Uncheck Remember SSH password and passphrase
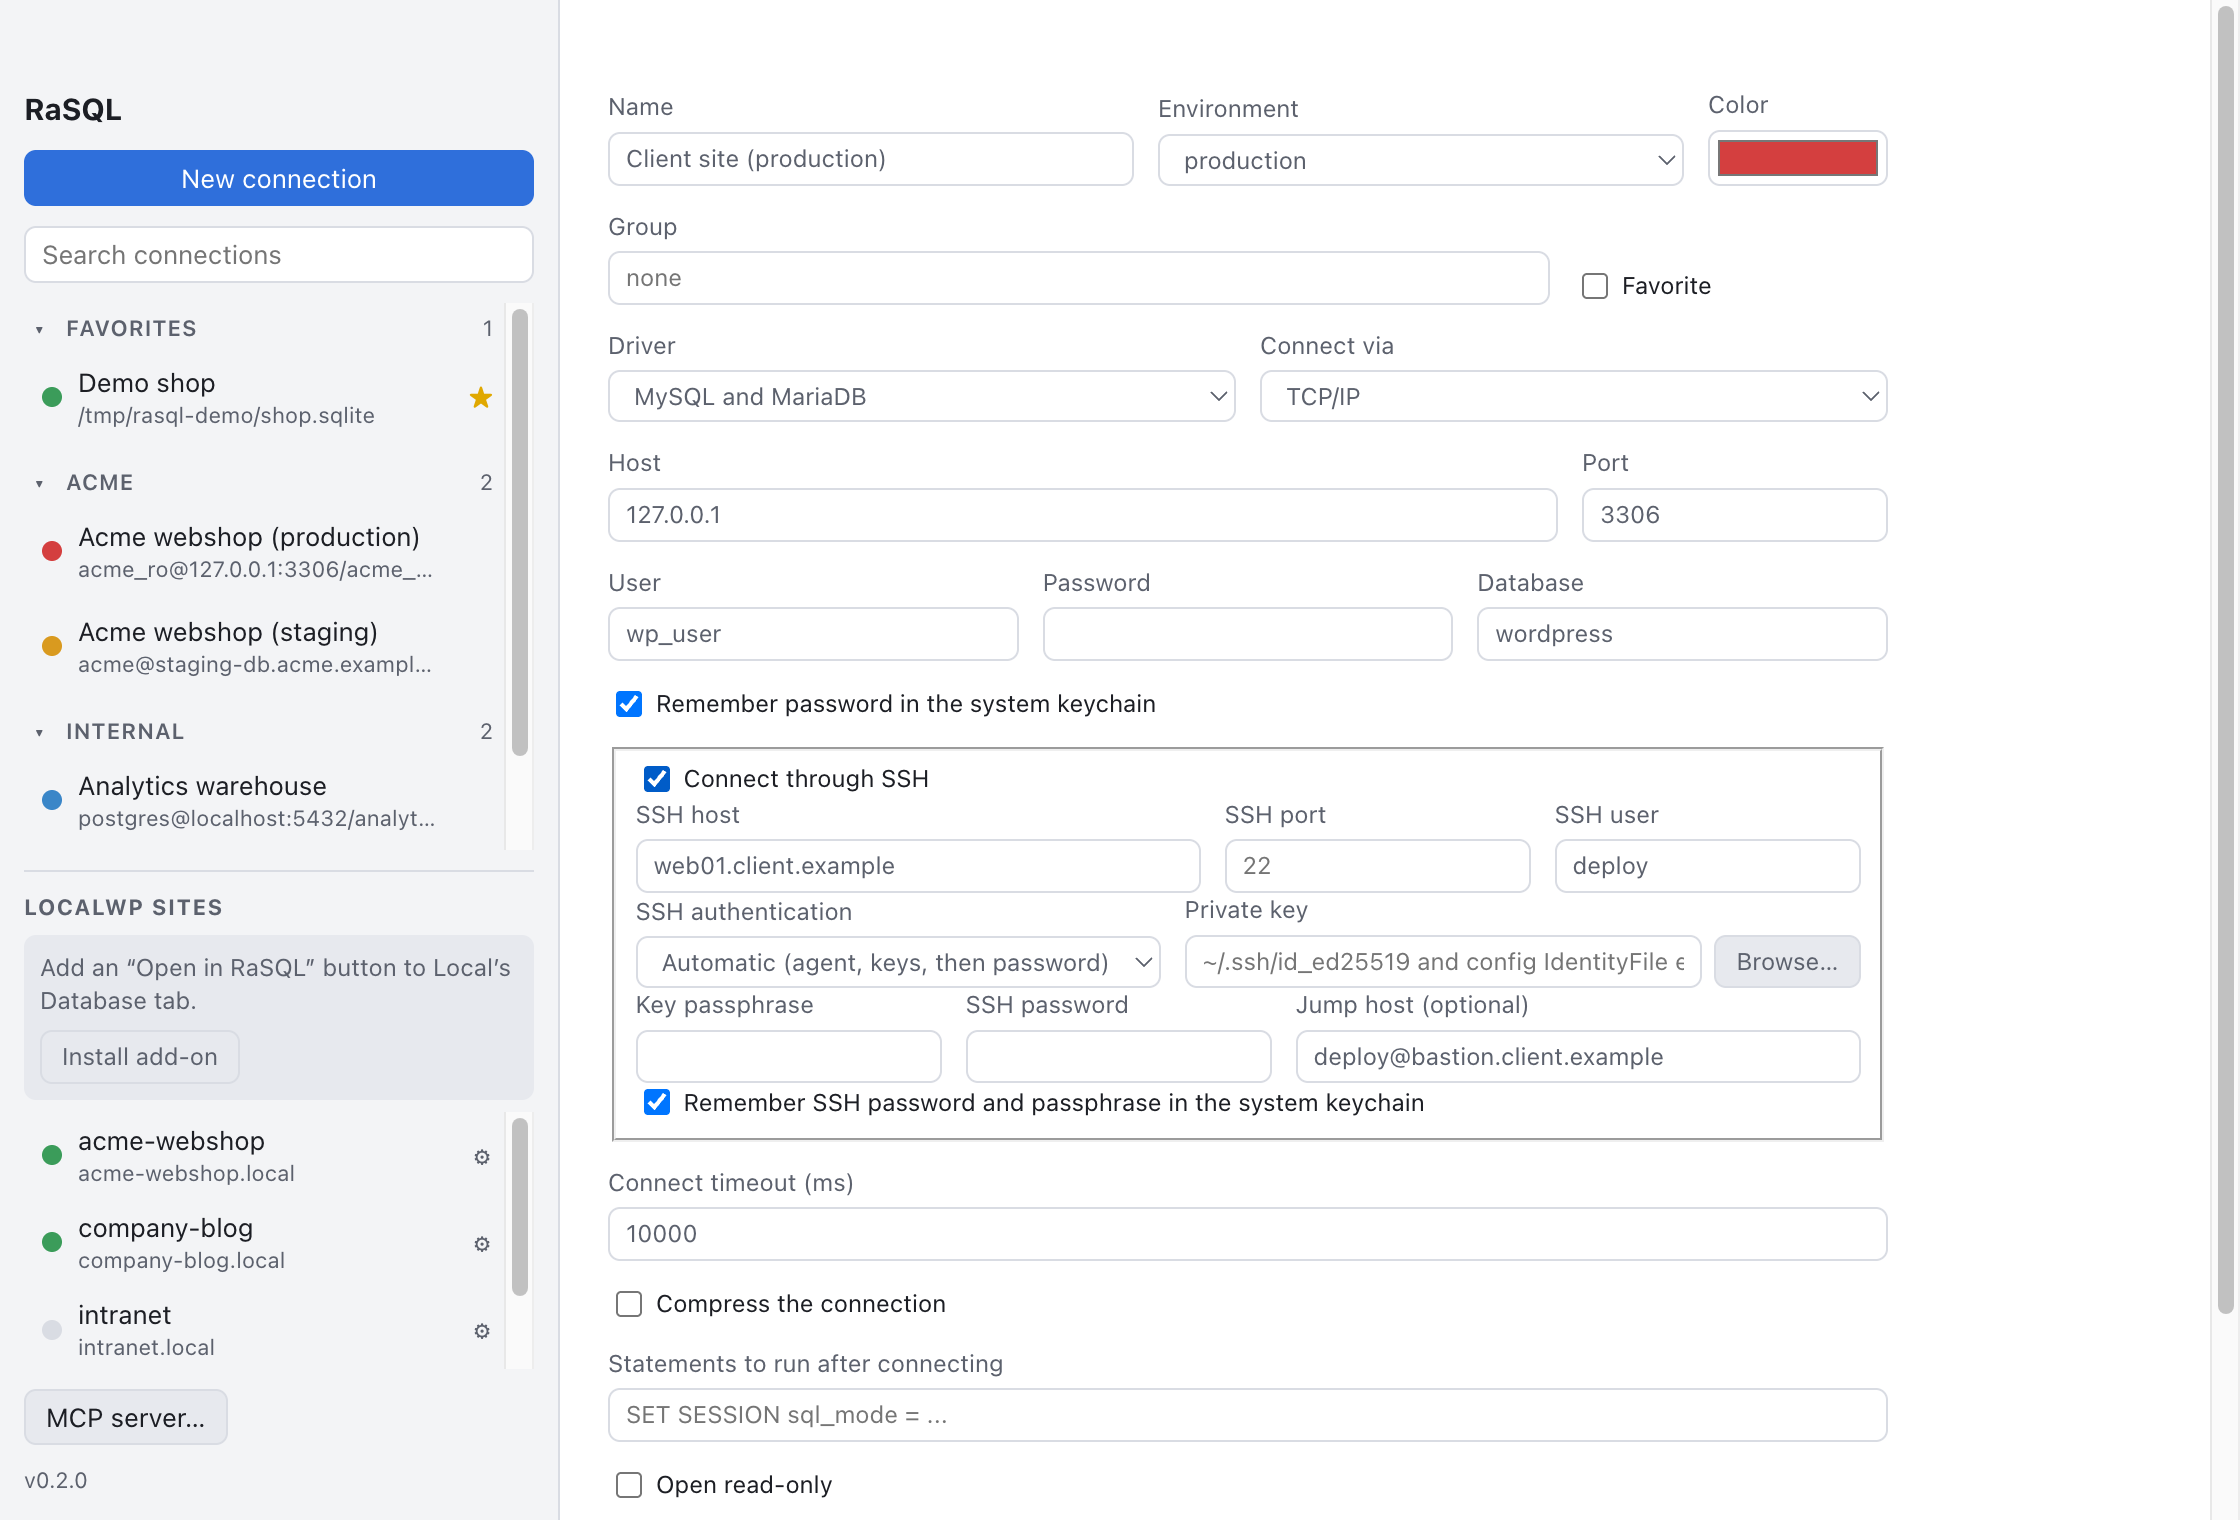Screen dimensions: 2240x1520 click(657, 1103)
